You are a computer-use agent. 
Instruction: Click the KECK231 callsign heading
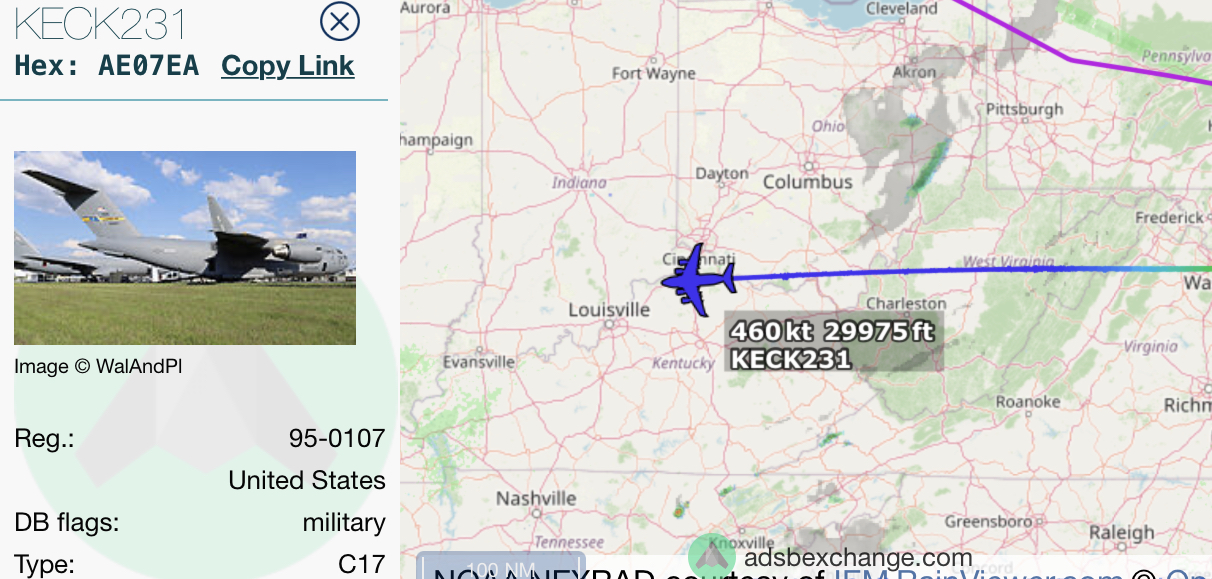pos(101,22)
